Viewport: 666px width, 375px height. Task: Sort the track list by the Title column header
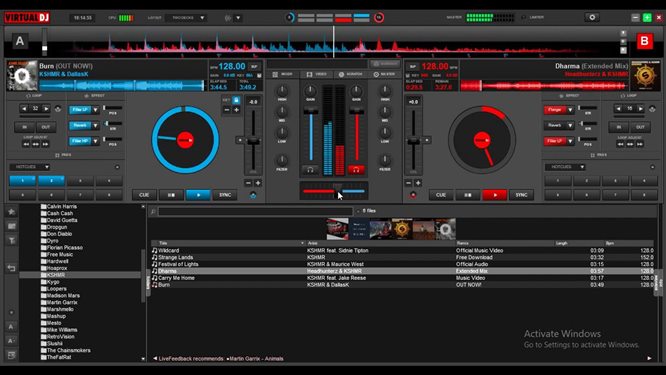(229, 243)
